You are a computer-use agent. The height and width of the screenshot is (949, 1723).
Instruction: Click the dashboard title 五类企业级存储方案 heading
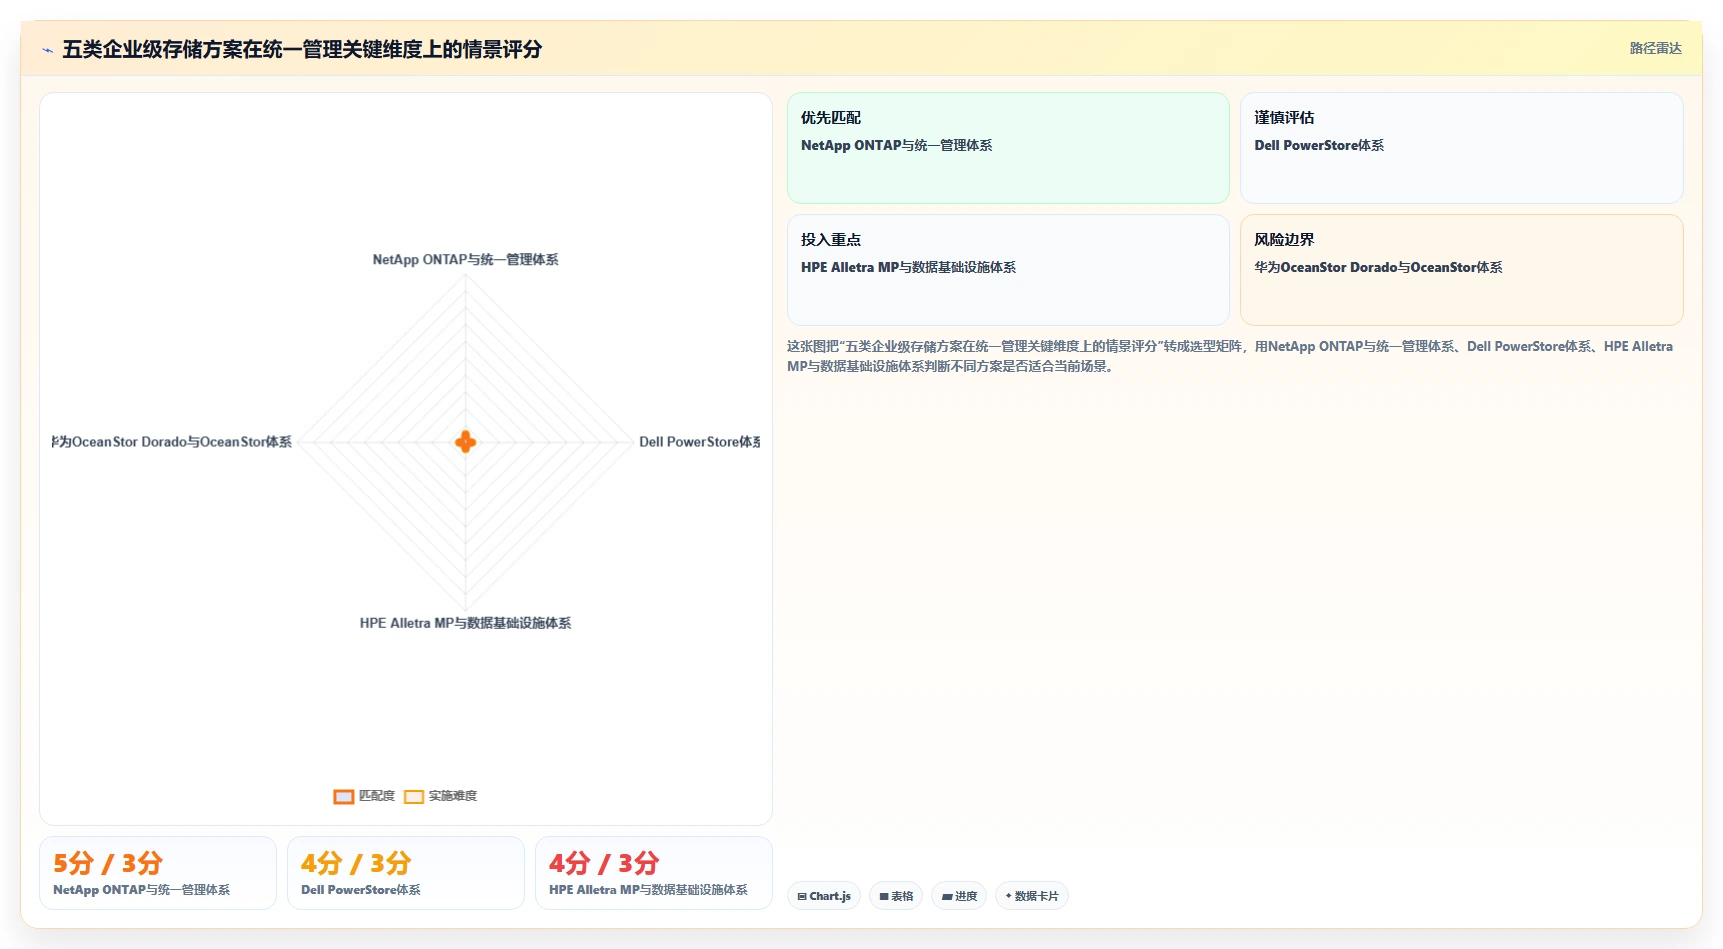[x=302, y=49]
